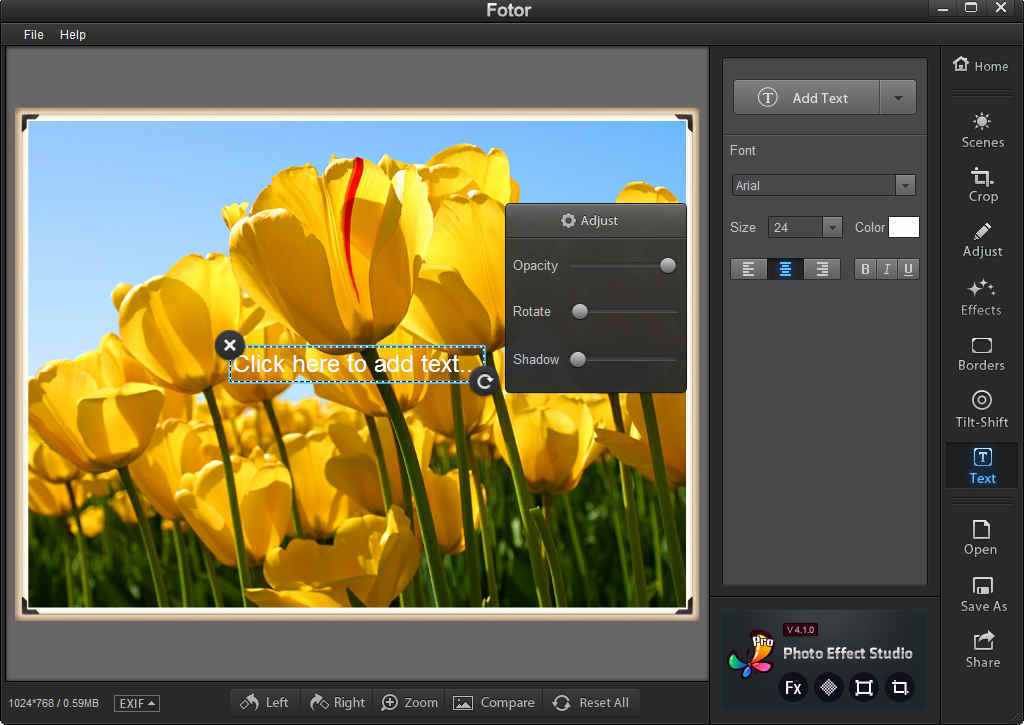This screenshot has height=725, width=1024.
Task: Click the rotate handle on text box
Action: [484, 381]
